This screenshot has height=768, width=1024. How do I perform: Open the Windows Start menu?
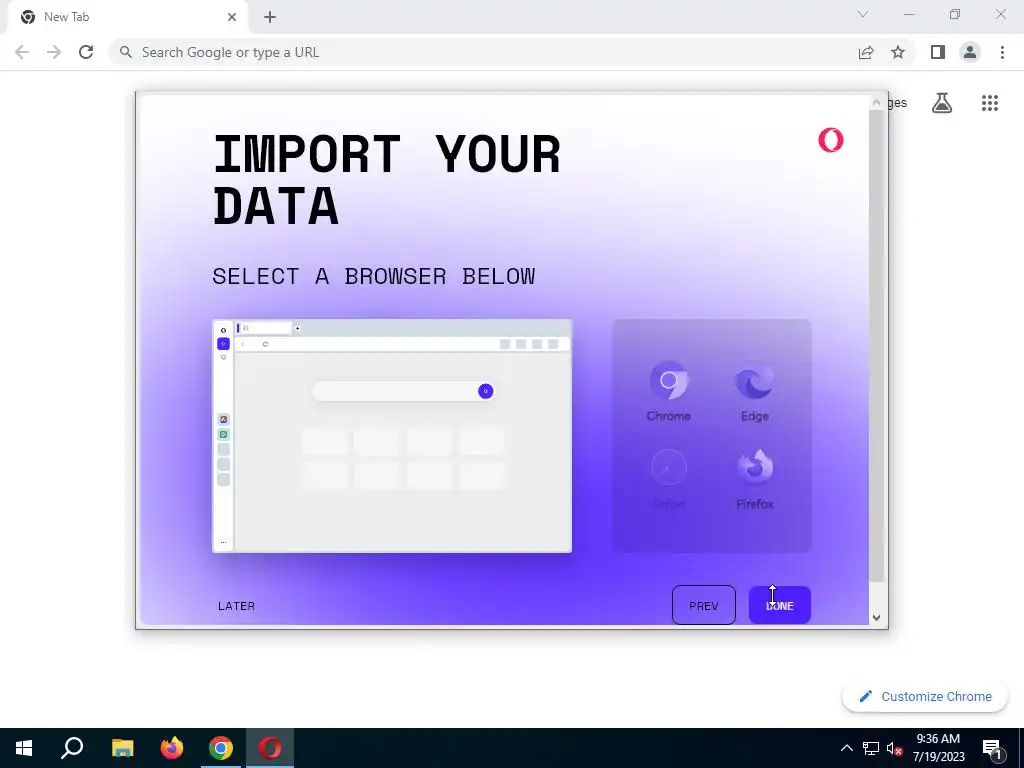point(24,748)
